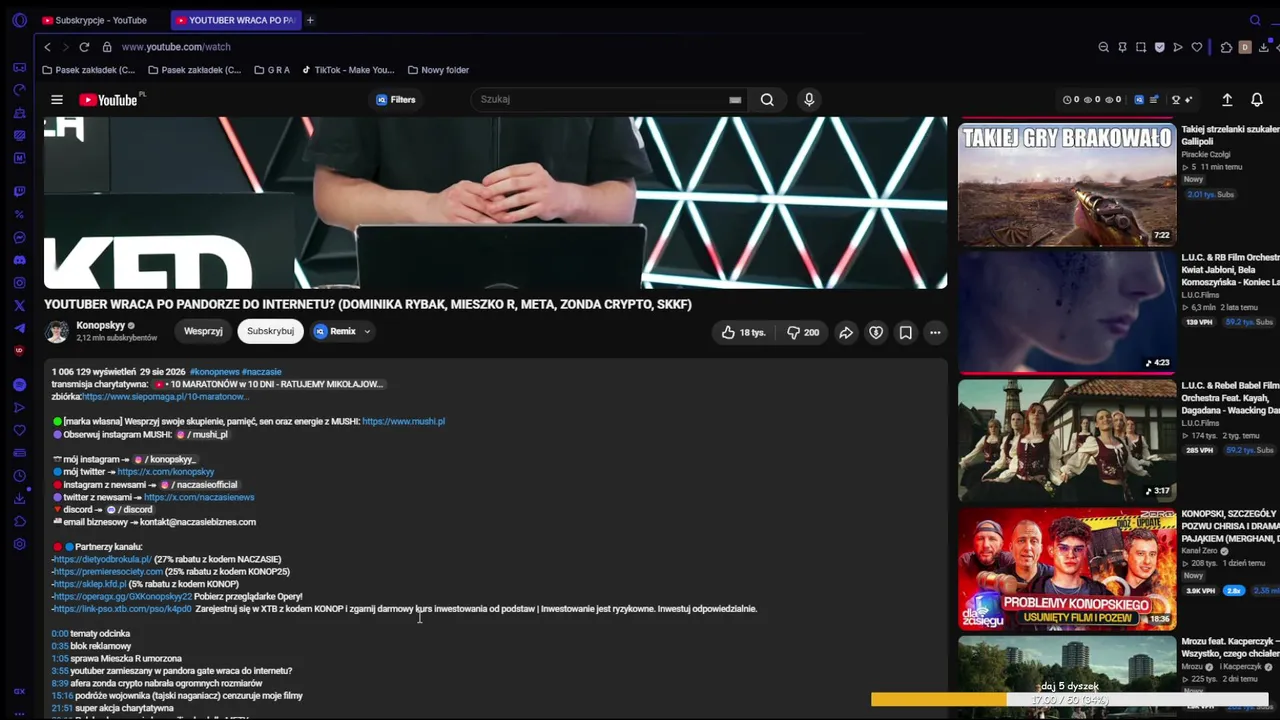The width and height of the screenshot is (1280, 720).
Task: Open Konopskyy channel avatar
Action: (57, 332)
